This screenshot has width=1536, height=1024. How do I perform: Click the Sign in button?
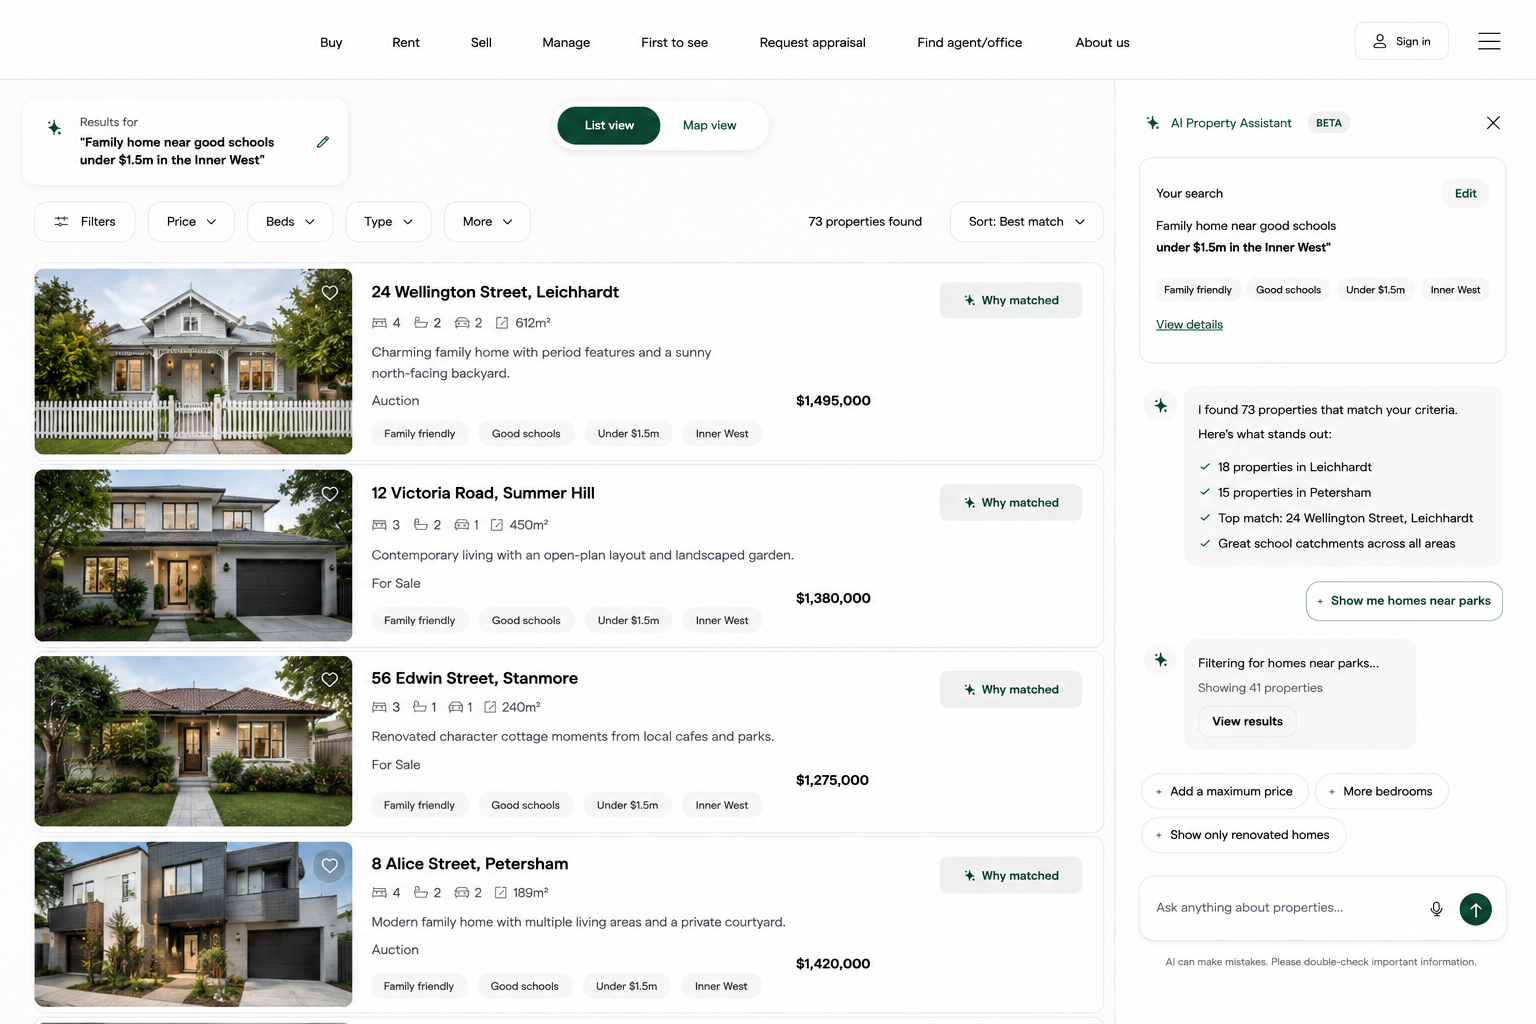1401,41
